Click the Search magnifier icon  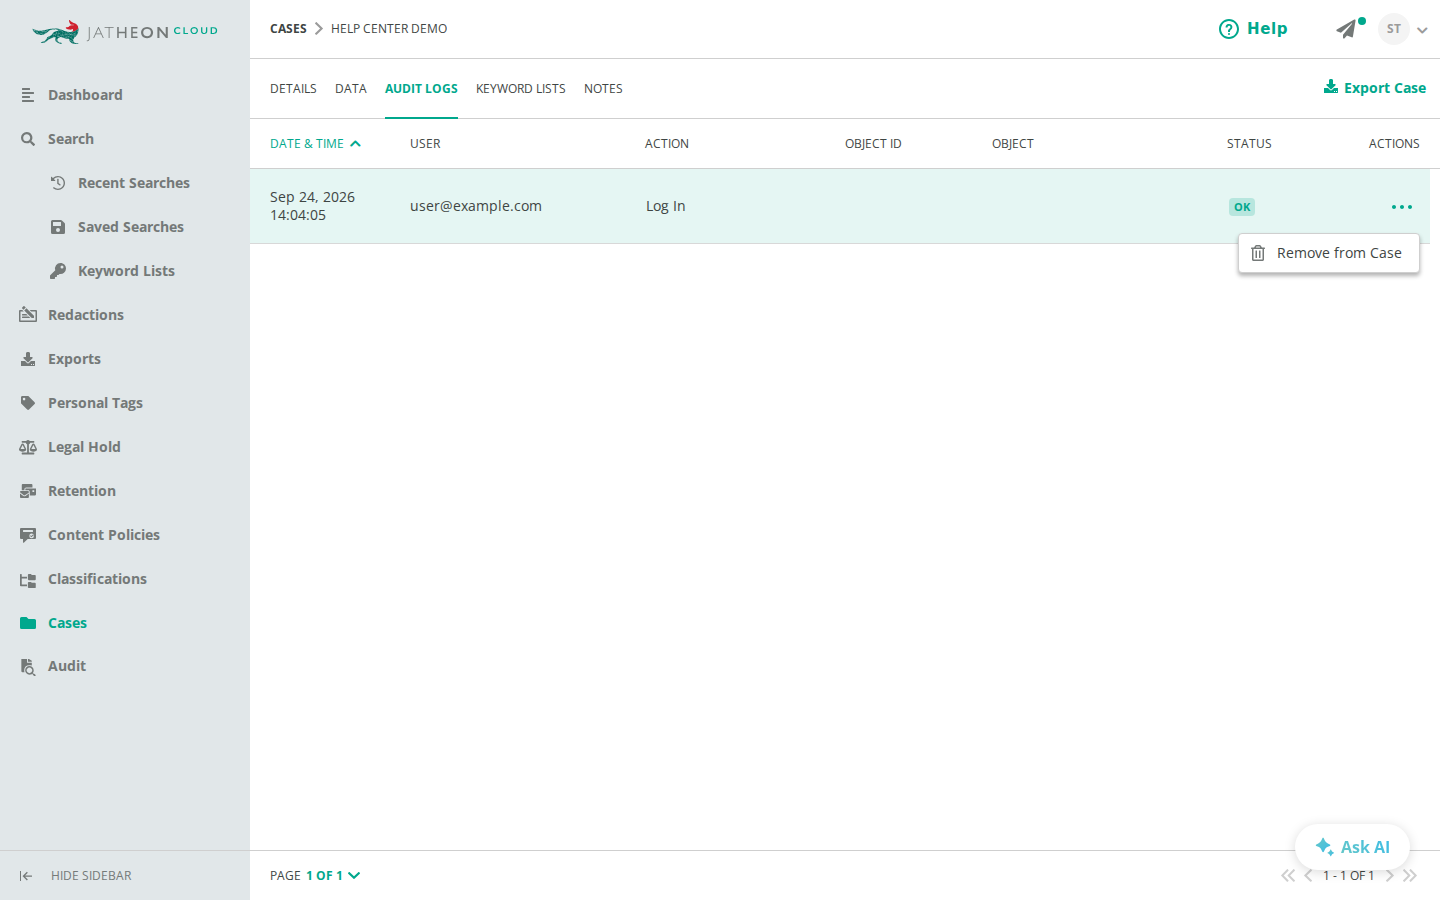pyautogui.click(x=28, y=139)
